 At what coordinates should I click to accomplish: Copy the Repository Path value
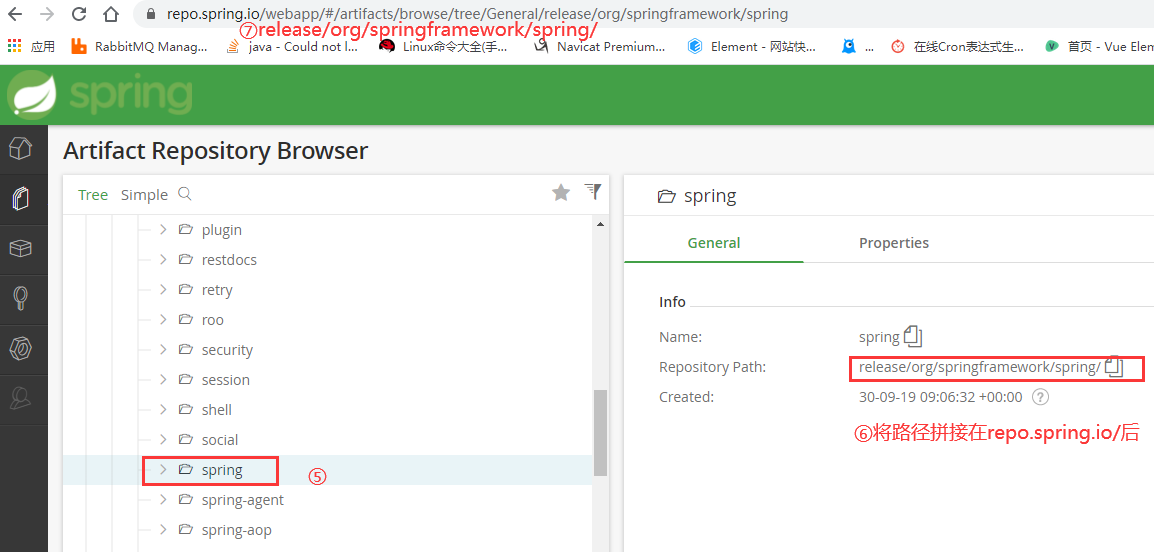pos(1115,367)
